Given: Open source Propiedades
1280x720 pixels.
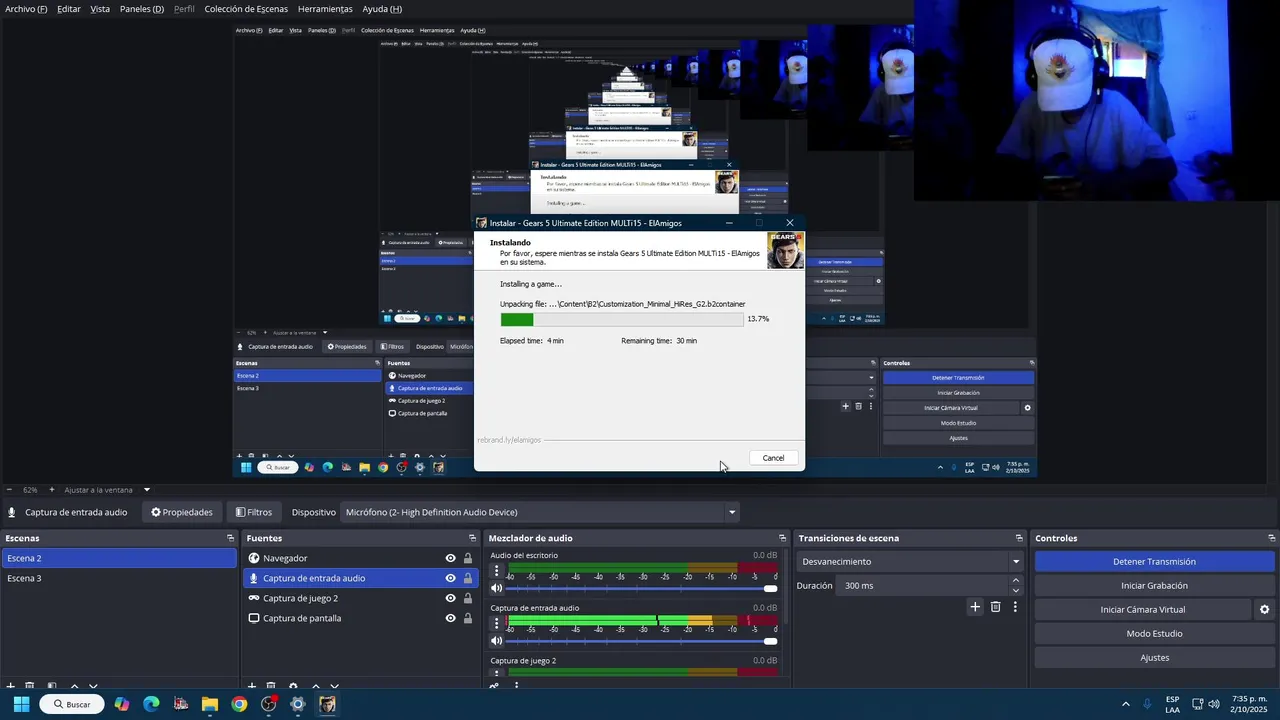Looking at the screenshot, I should (182, 512).
